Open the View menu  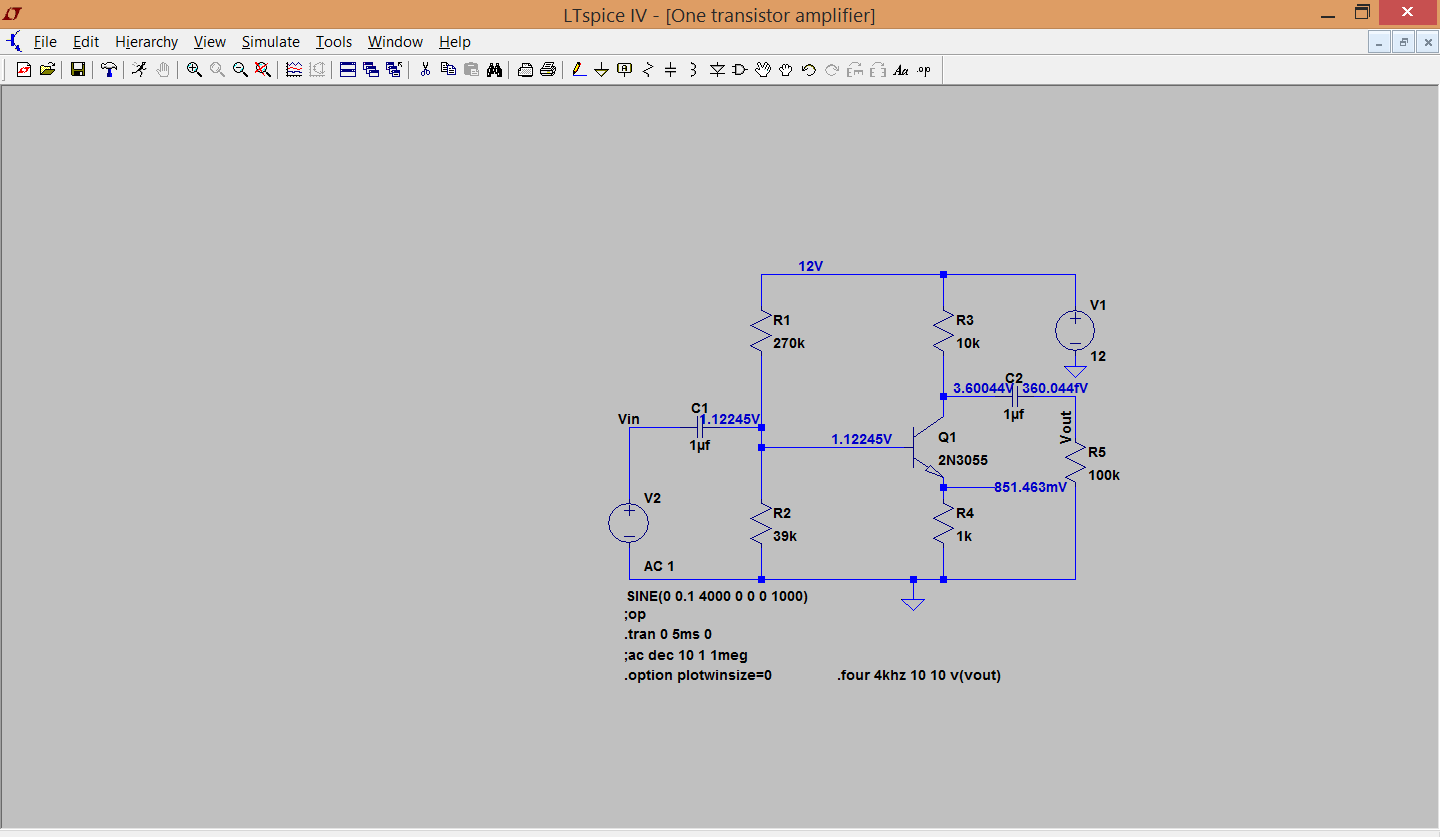point(210,42)
